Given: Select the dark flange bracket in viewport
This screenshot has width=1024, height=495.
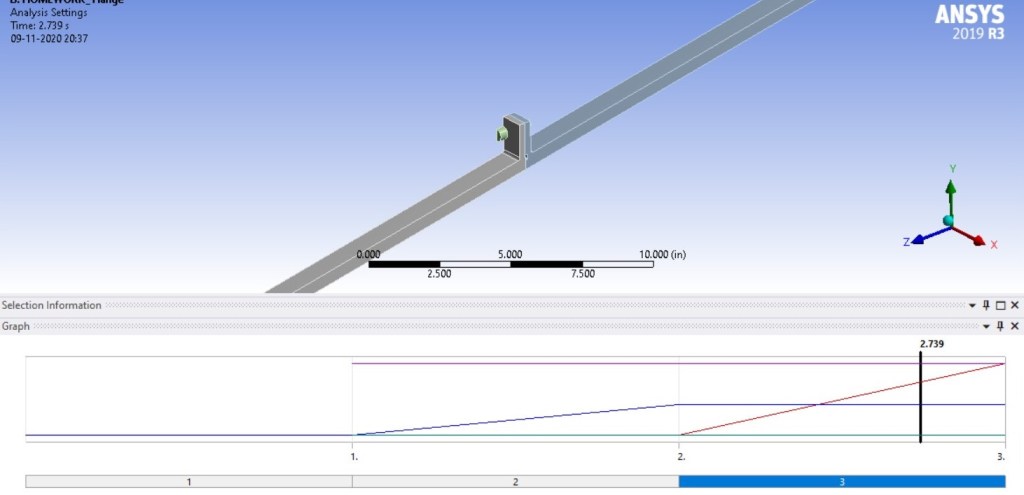Looking at the screenshot, I should click(516, 138).
